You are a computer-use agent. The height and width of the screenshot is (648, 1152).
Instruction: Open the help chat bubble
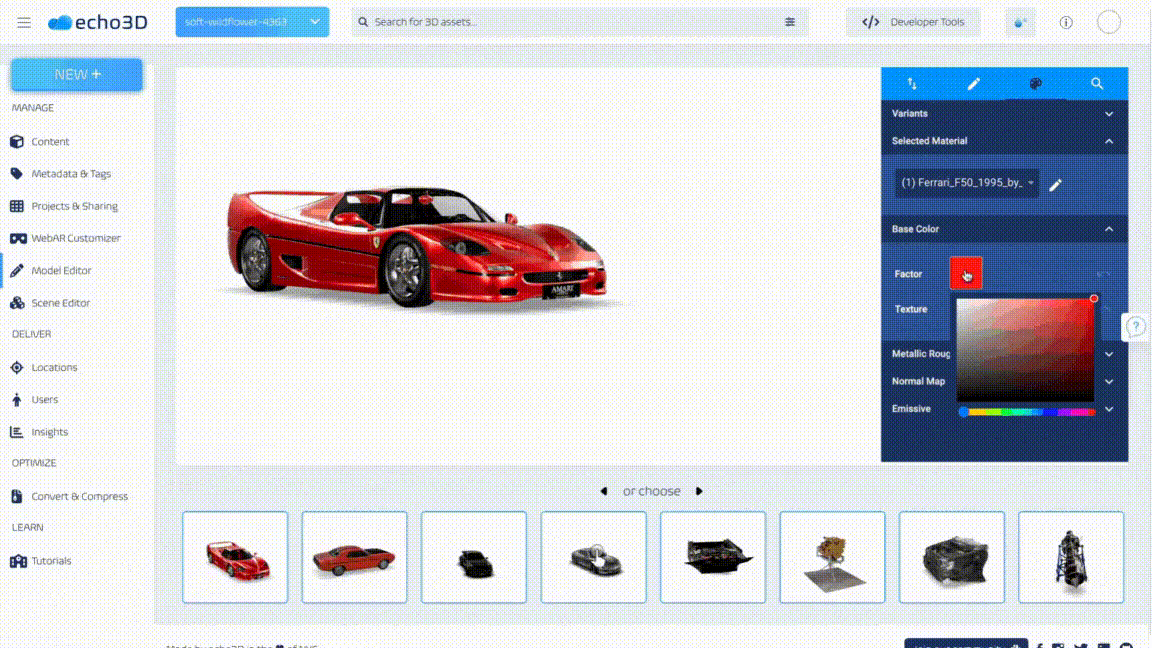[1136, 326]
